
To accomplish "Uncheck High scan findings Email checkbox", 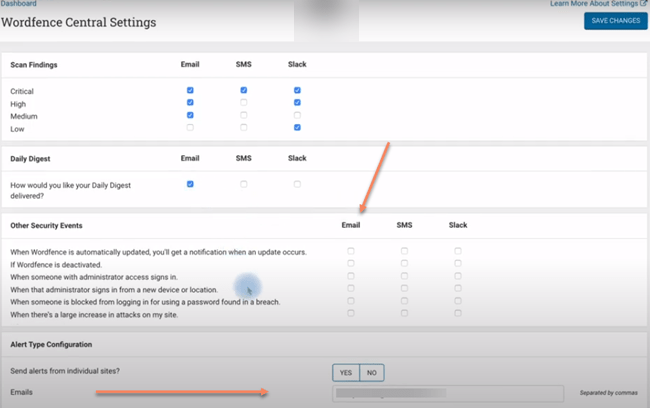I will [x=190, y=102].
